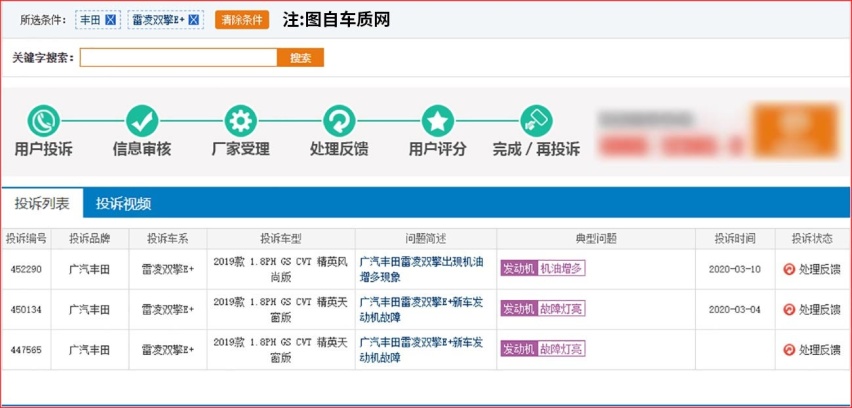The width and height of the screenshot is (852, 408).
Task: Click the 机油增多 tag
Action: coord(561,268)
